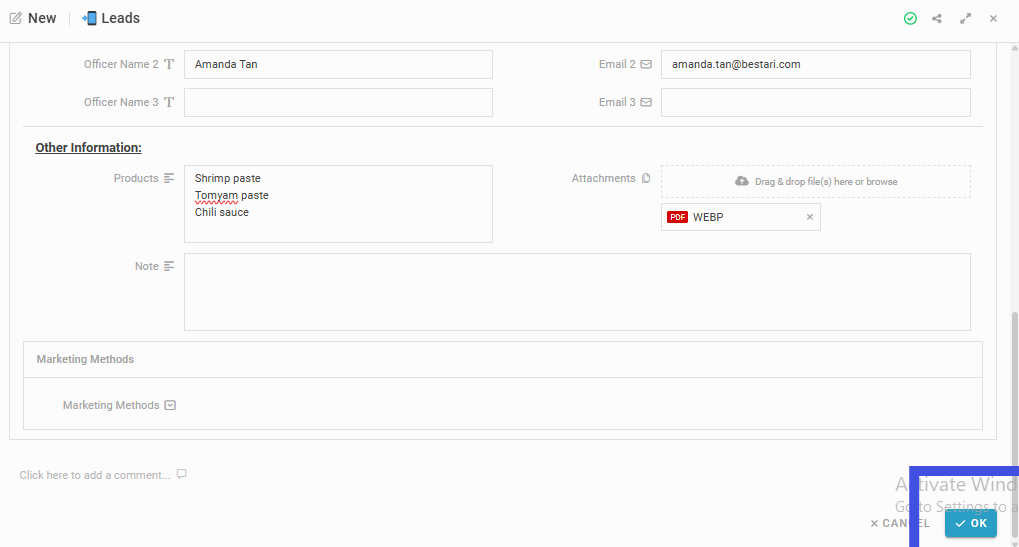Remove the WEBP attachment with its X
This screenshot has height=547, width=1019.
coord(810,217)
